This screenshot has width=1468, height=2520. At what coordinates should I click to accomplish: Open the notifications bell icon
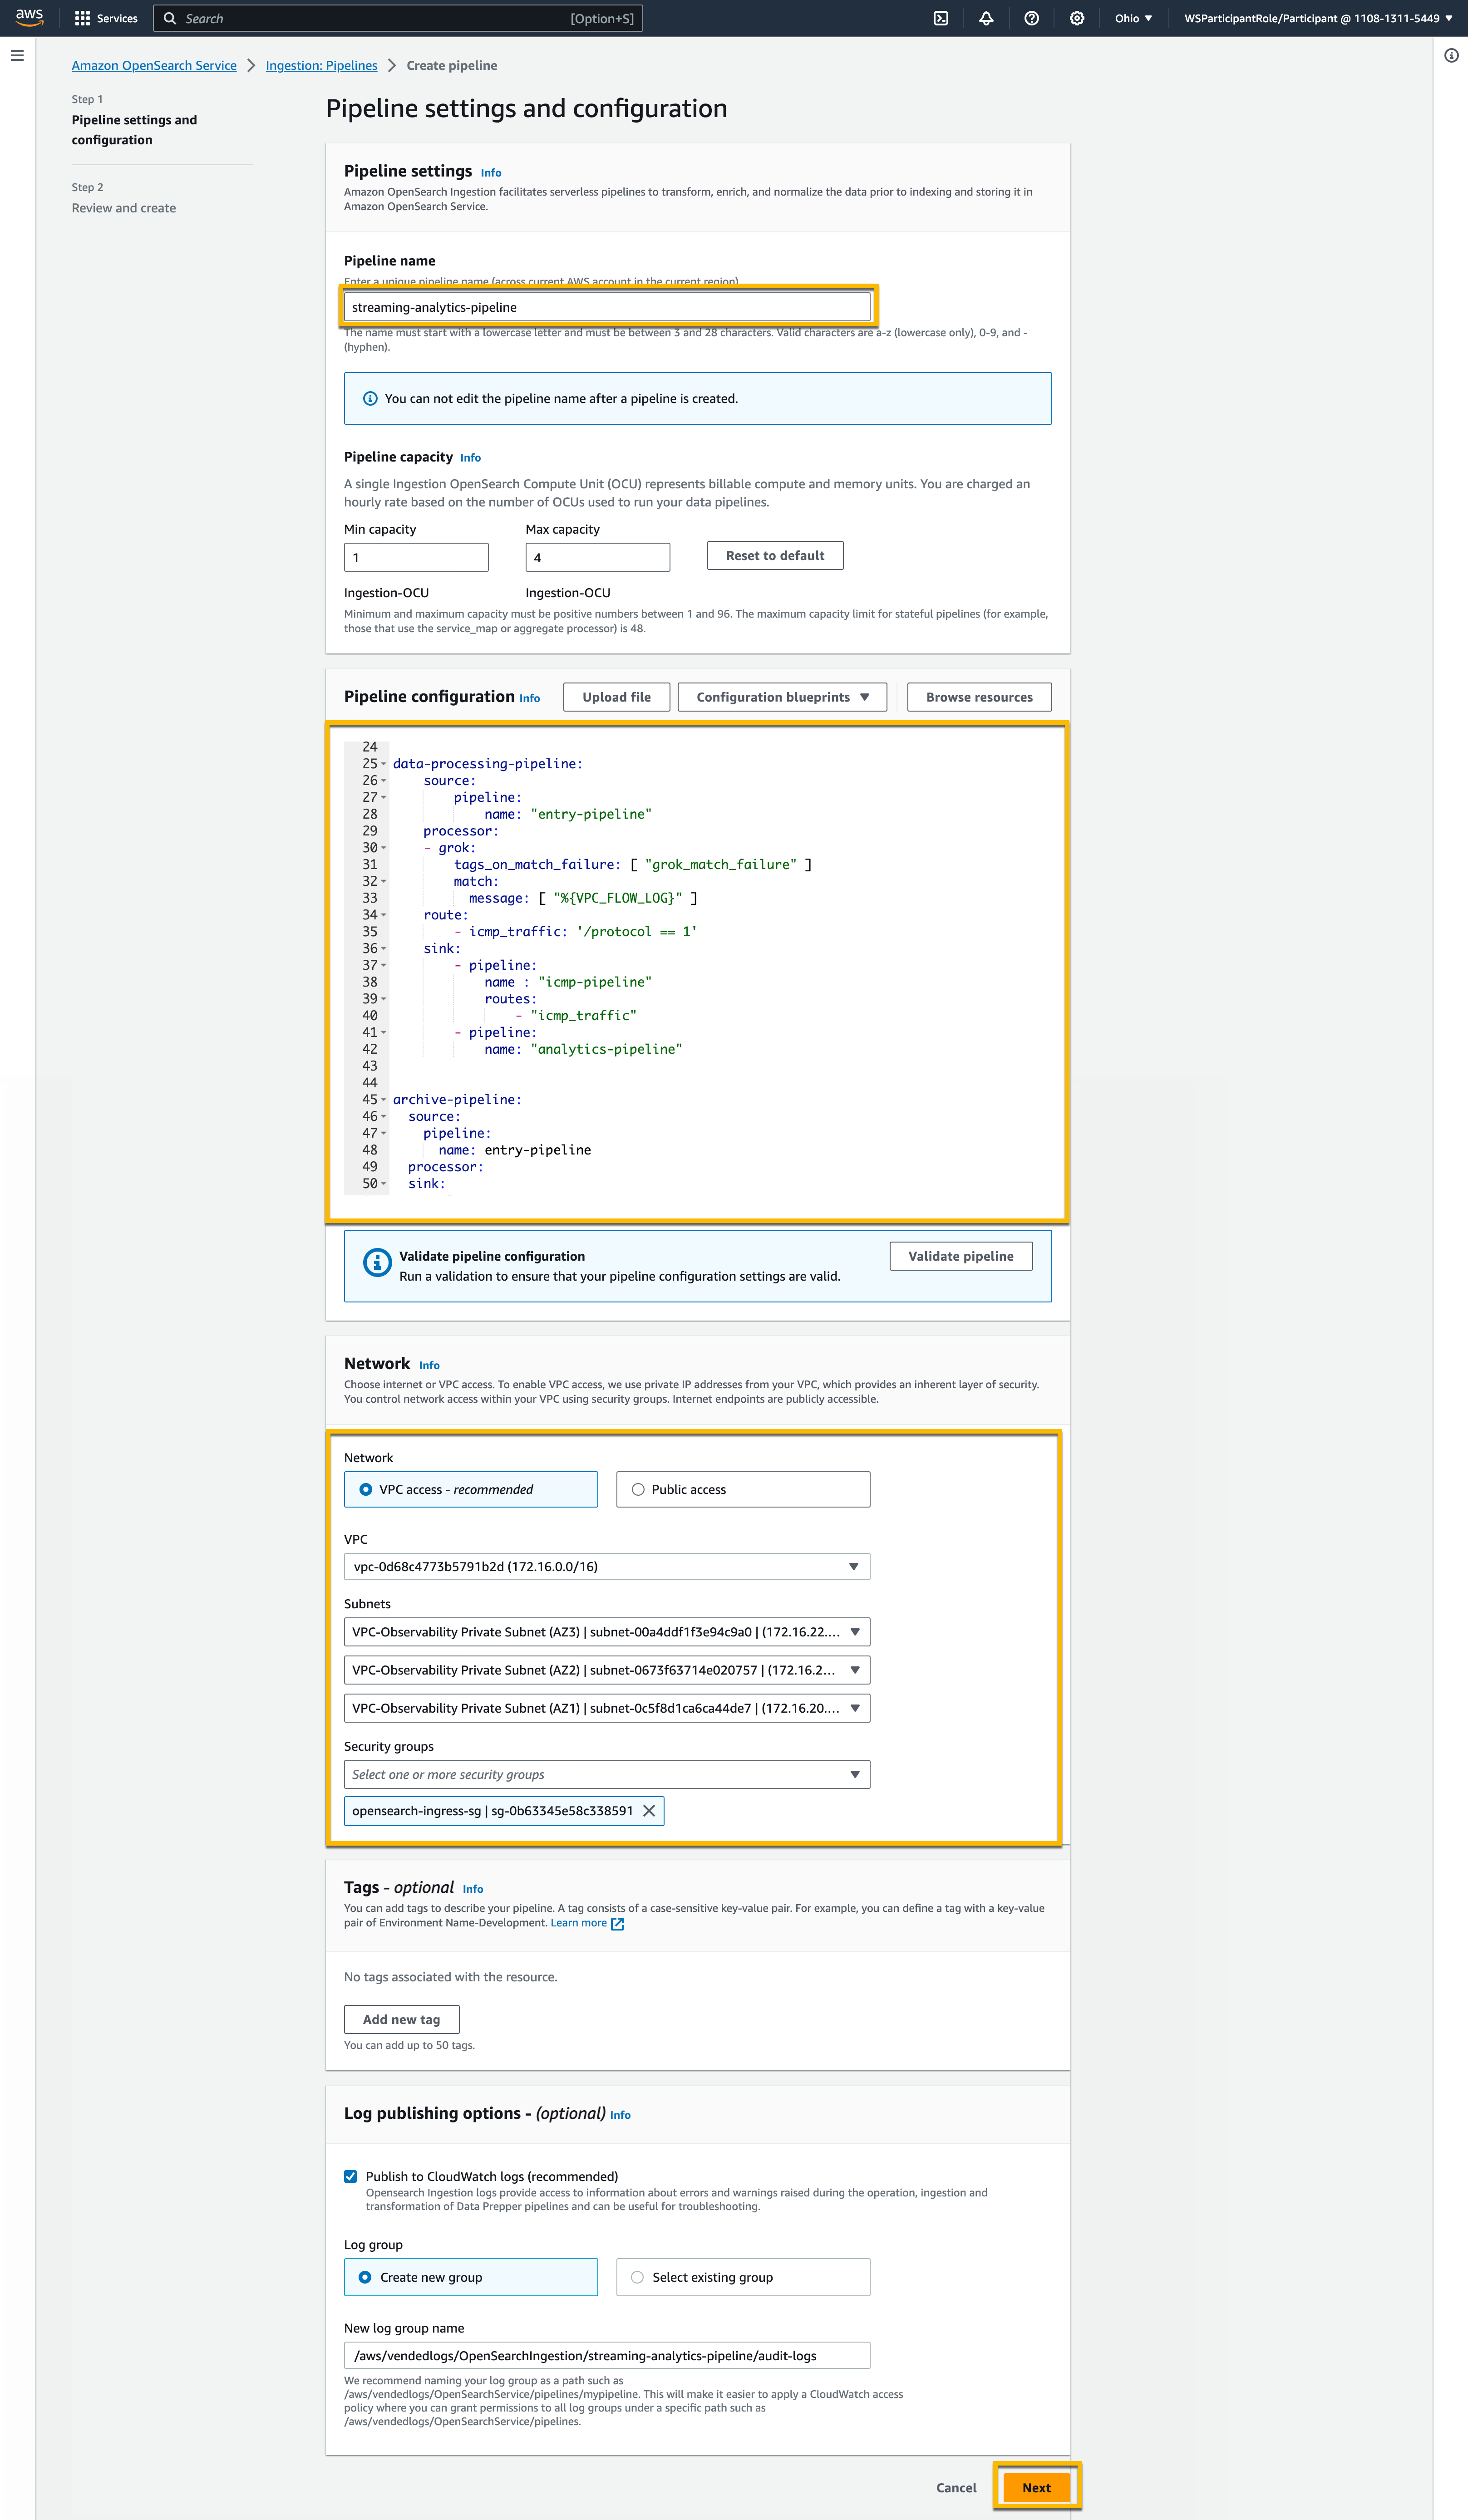[x=986, y=18]
